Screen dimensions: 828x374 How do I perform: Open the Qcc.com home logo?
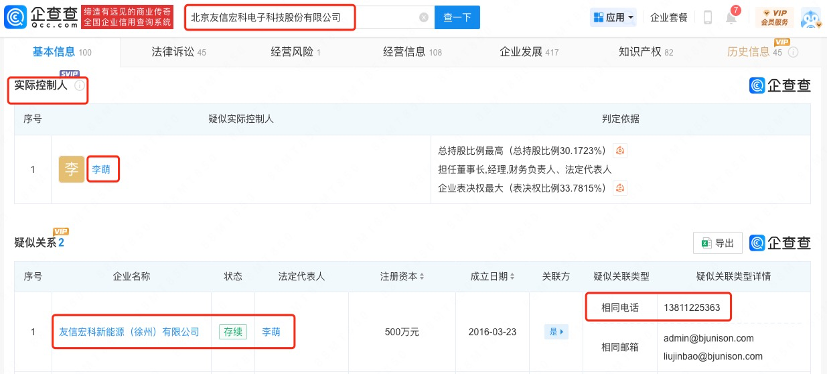coord(41,17)
